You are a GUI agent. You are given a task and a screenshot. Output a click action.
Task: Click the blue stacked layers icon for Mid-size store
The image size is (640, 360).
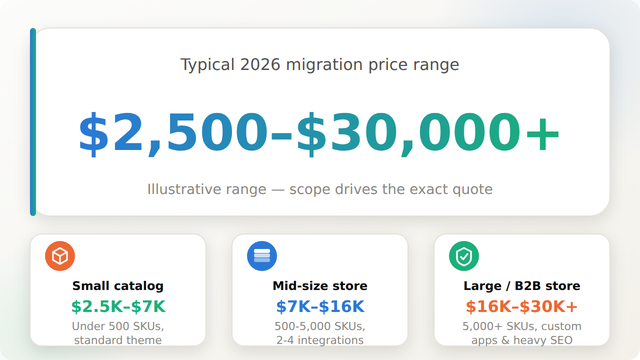(262, 256)
